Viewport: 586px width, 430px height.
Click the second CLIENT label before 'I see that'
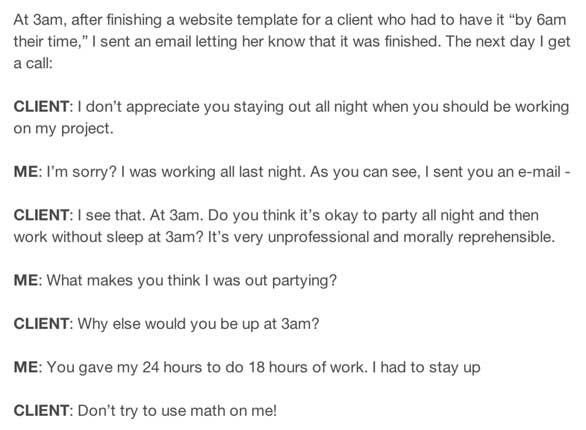[x=41, y=215]
